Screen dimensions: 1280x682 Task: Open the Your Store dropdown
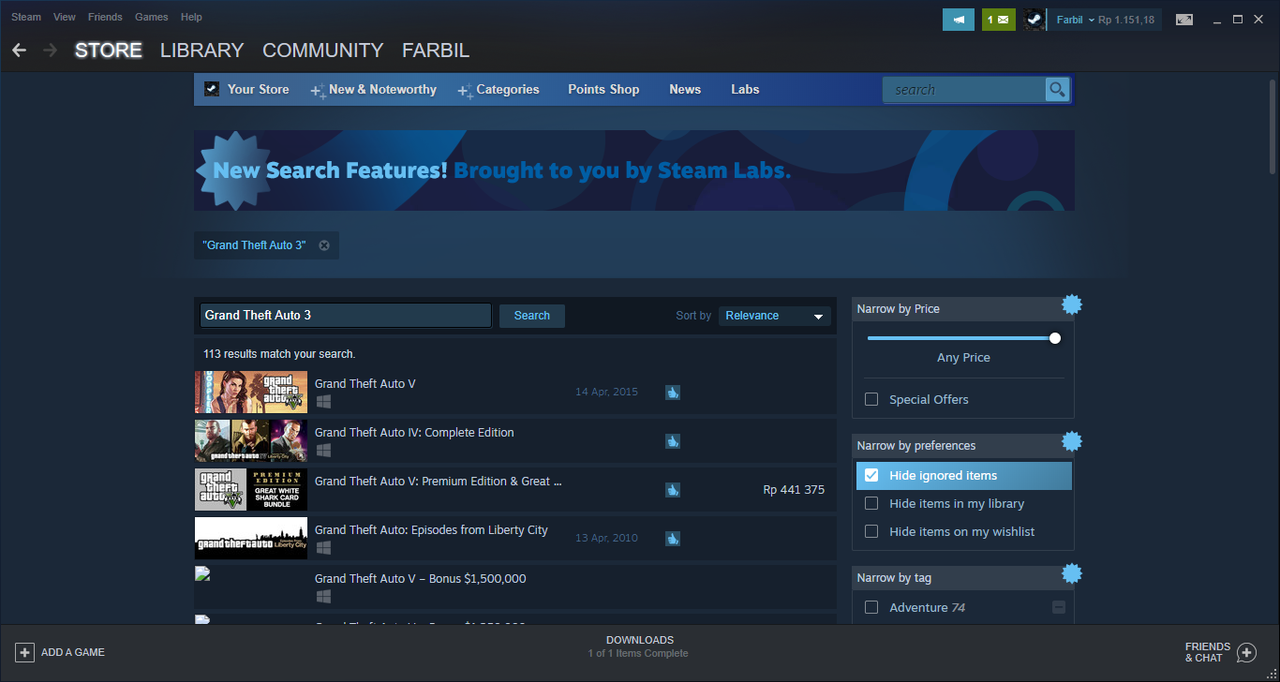click(258, 89)
